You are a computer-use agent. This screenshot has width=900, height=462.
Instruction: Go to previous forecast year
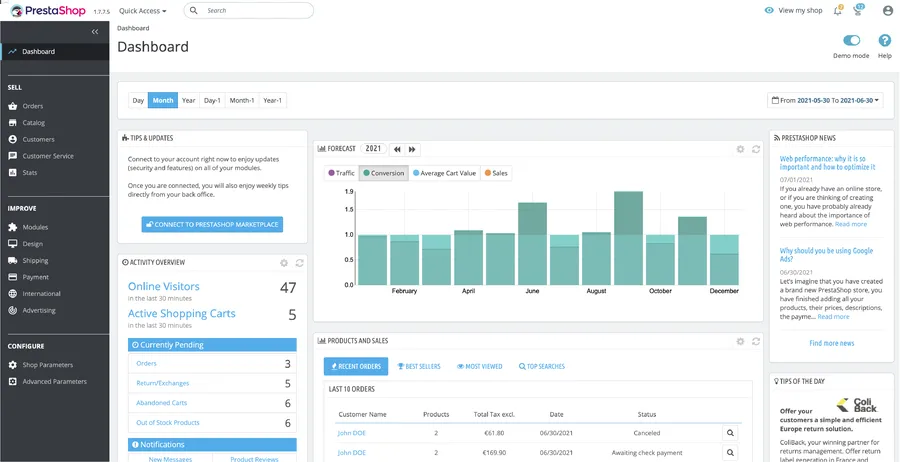click(x=397, y=149)
